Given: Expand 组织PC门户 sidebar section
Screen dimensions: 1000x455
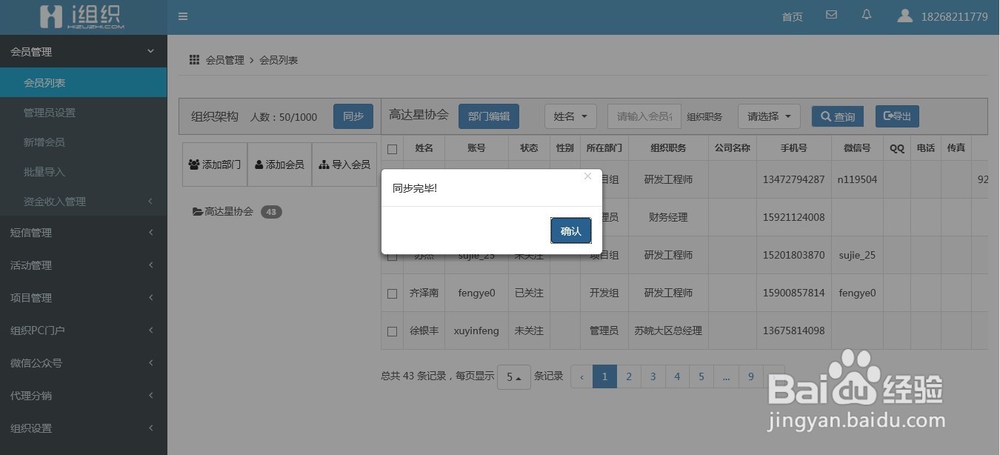Looking at the screenshot, I should [83, 331].
